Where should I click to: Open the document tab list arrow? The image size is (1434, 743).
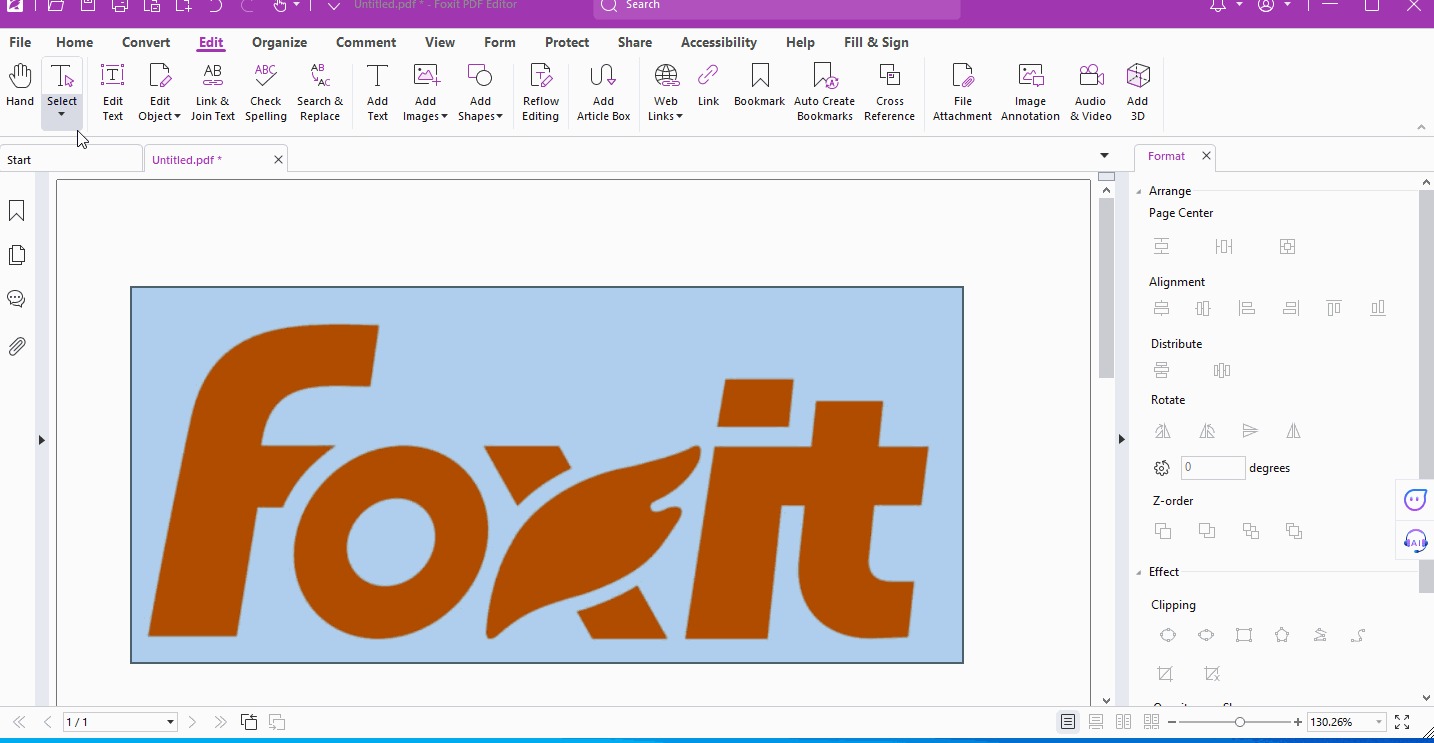coord(1105,156)
